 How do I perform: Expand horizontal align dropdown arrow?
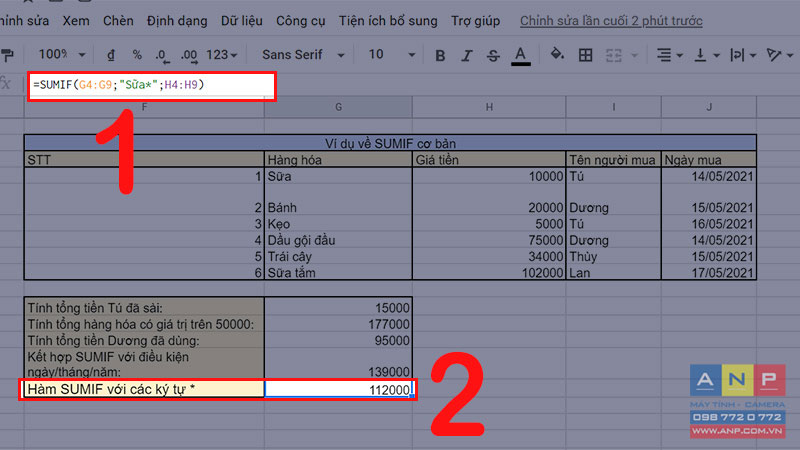point(679,55)
